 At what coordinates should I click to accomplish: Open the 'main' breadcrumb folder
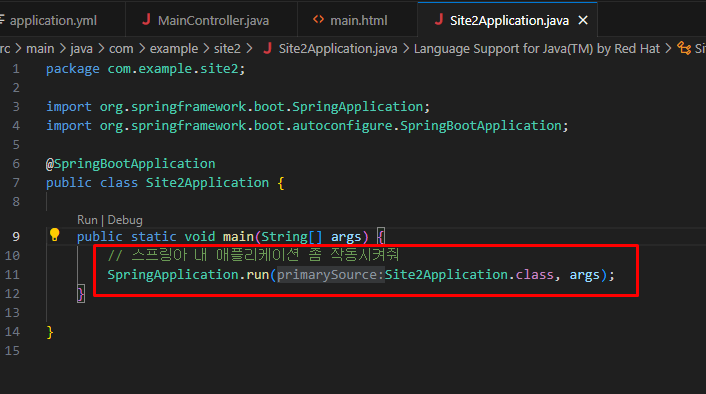coord(40,49)
